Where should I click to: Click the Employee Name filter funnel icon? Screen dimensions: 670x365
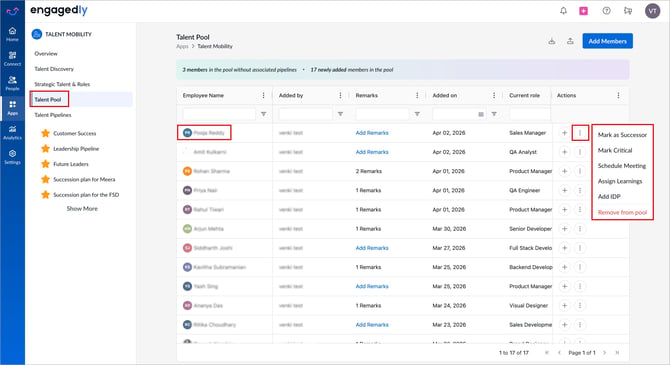(x=264, y=114)
